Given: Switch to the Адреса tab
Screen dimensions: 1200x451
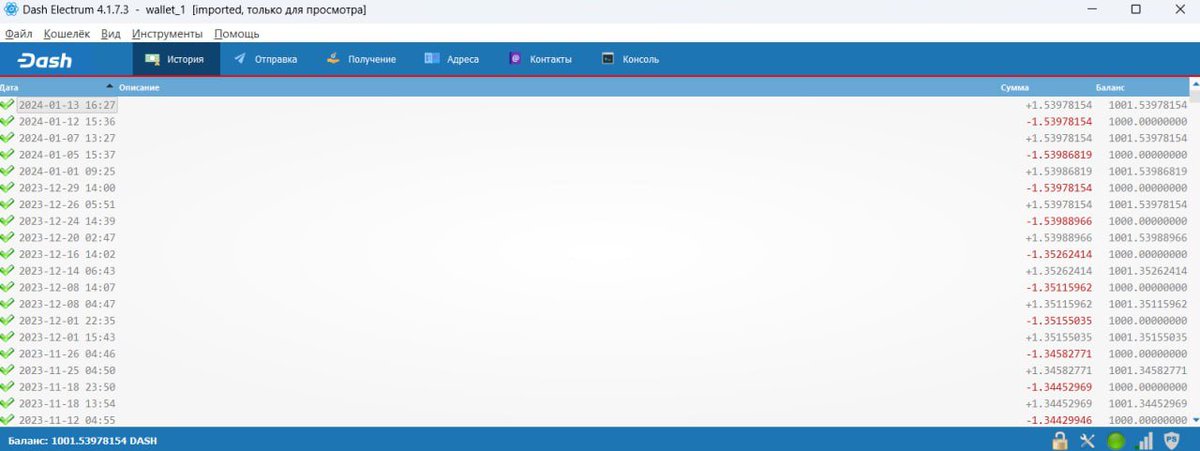Looking at the screenshot, I should click(x=452, y=59).
